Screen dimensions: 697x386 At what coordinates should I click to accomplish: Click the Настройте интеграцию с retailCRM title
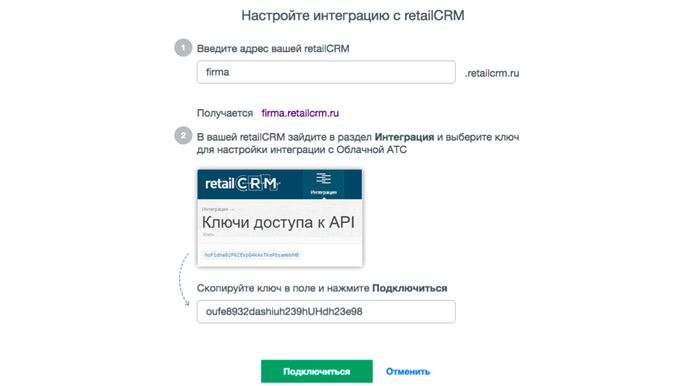[x=353, y=16]
